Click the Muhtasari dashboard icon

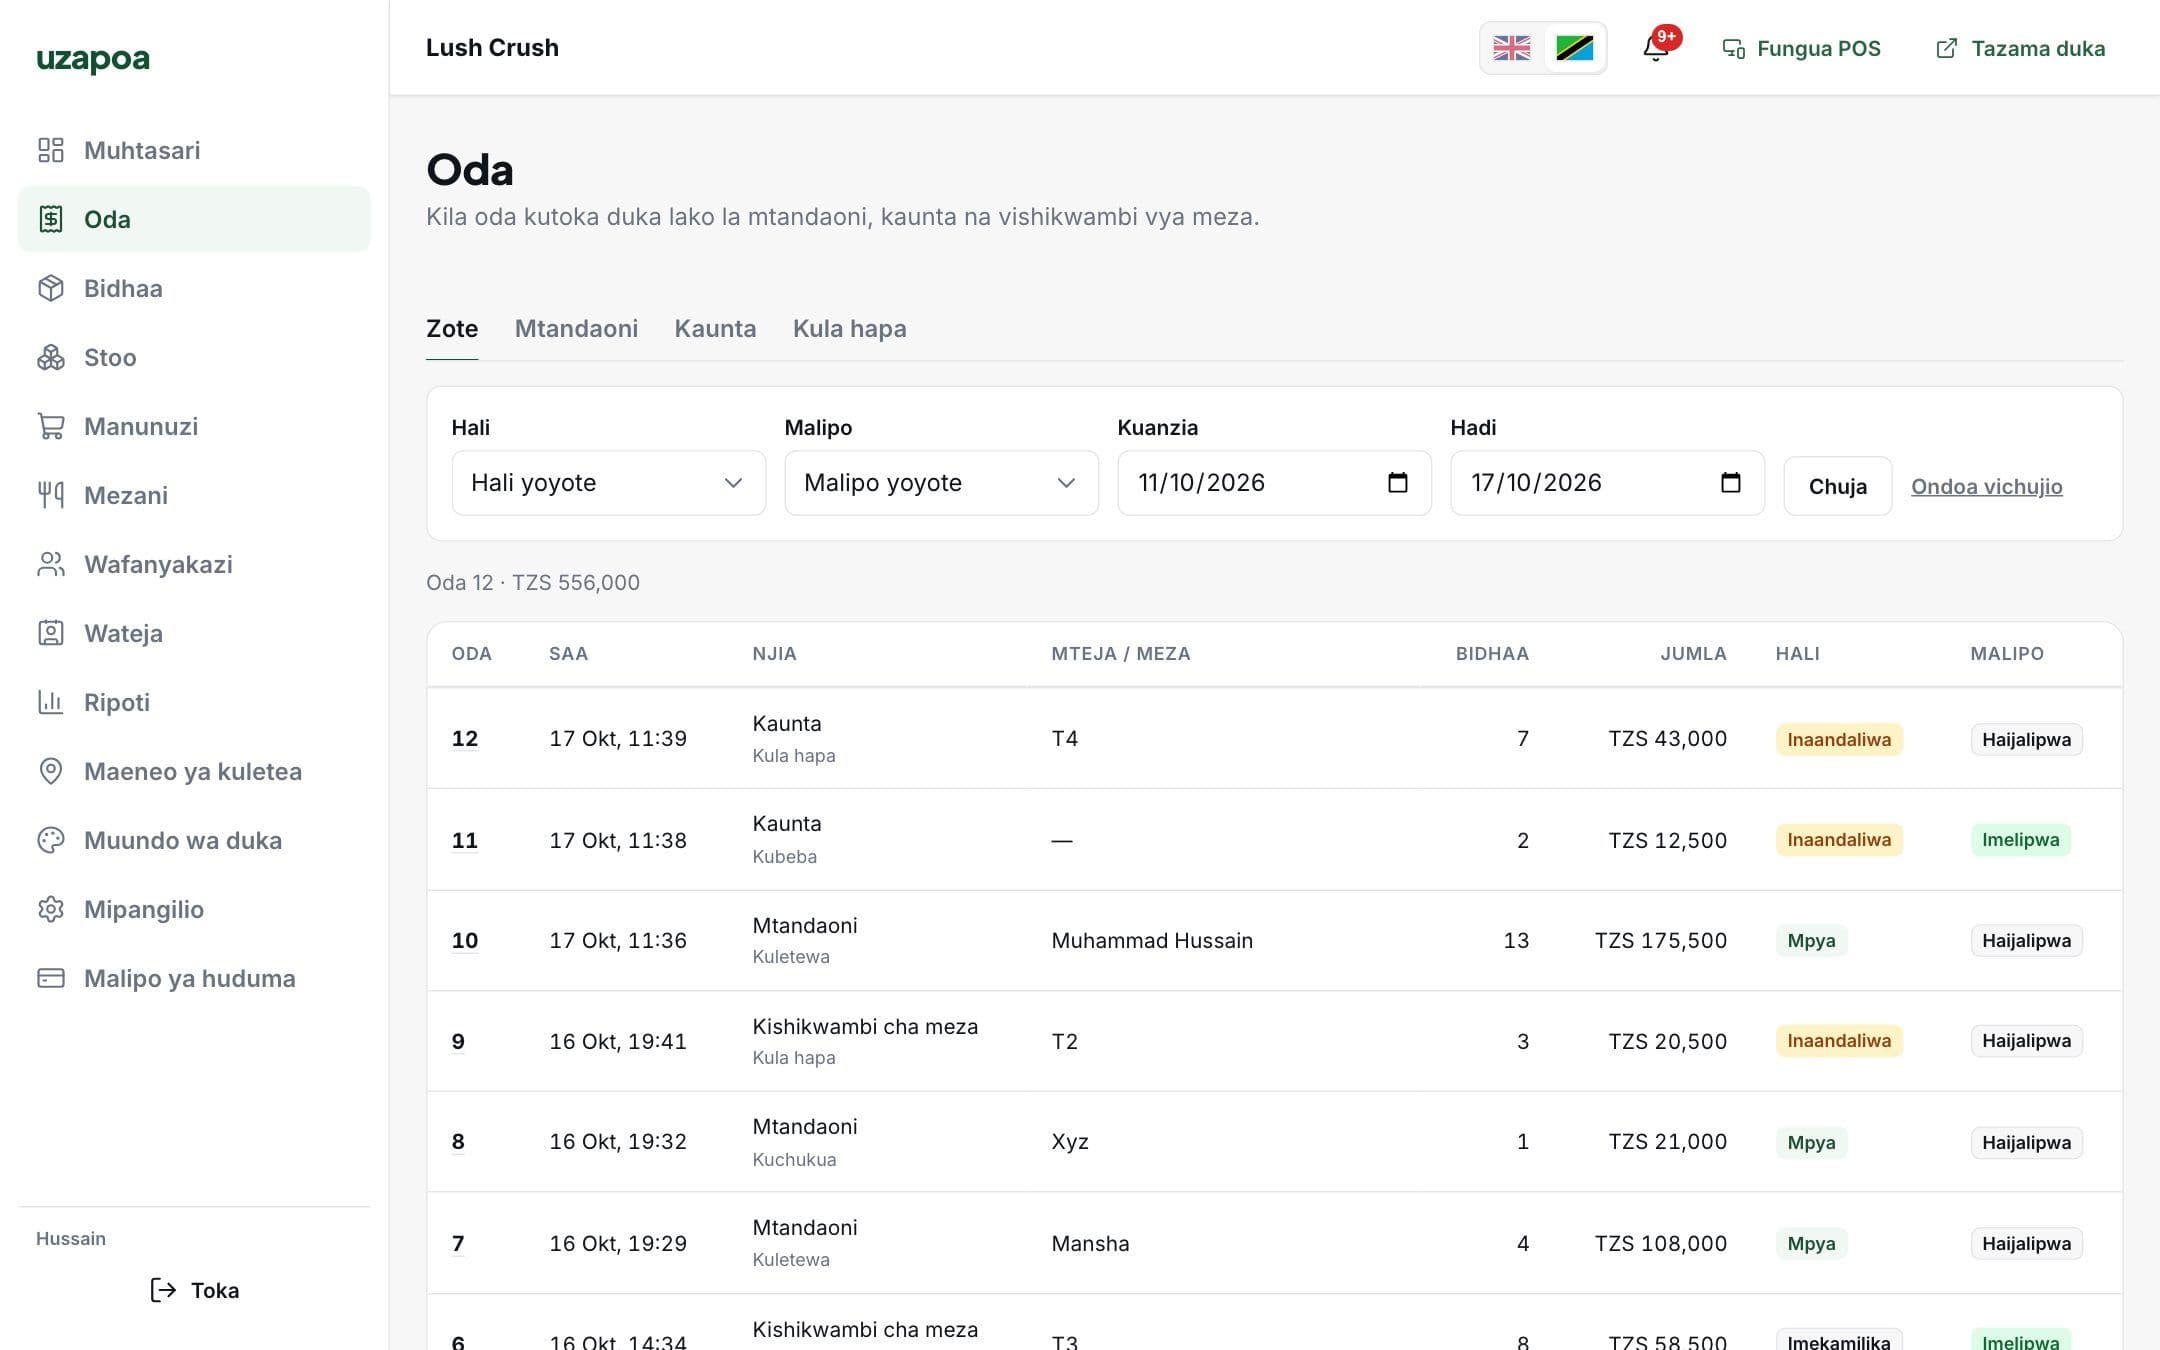[x=51, y=150]
